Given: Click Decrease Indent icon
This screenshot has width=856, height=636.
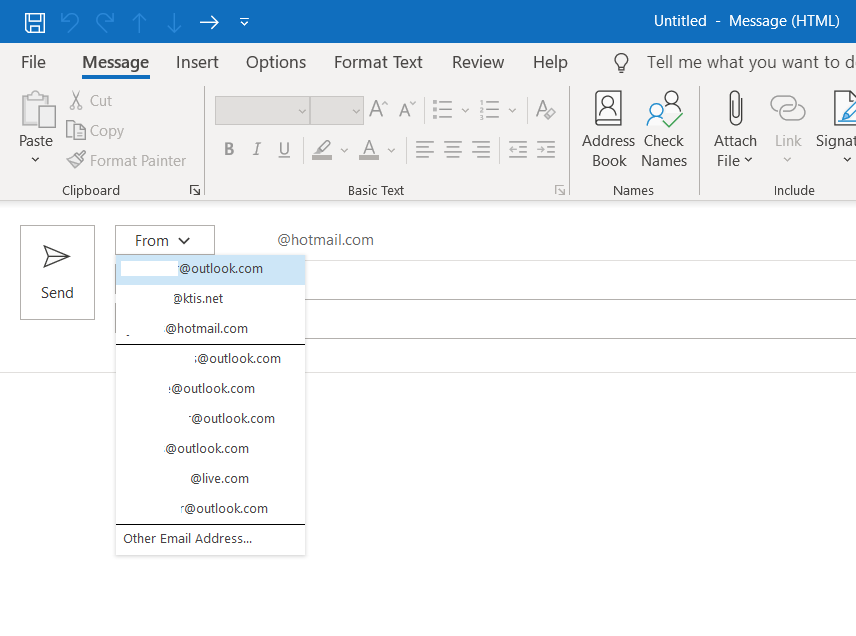Looking at the screenshot, I should (518, 149).
